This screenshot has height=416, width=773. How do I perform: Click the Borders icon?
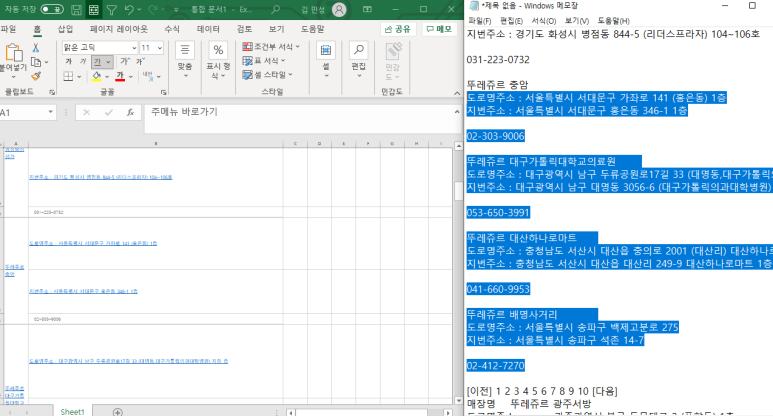tap(69, 76)
